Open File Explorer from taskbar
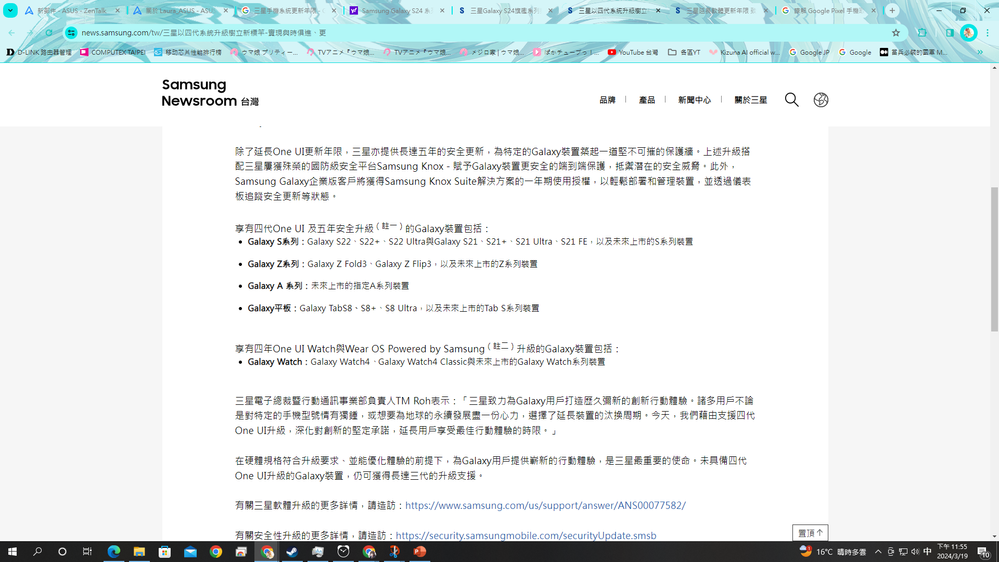 (x=139, y=552)
